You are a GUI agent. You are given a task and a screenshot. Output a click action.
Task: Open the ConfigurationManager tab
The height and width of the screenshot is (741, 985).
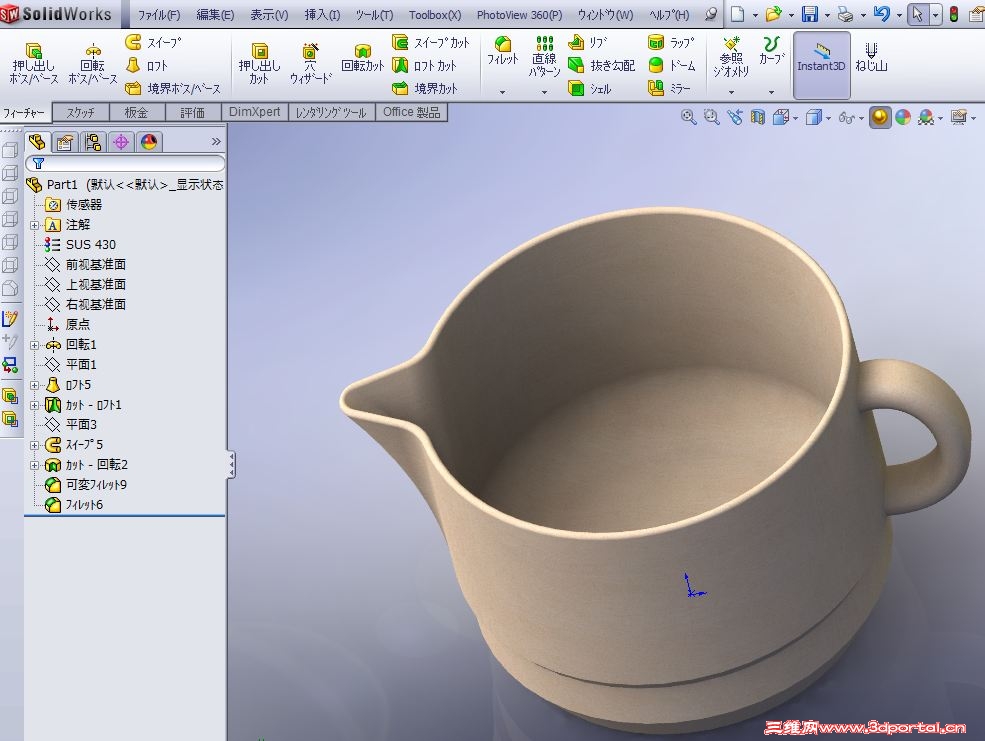(x=93, y=142)
